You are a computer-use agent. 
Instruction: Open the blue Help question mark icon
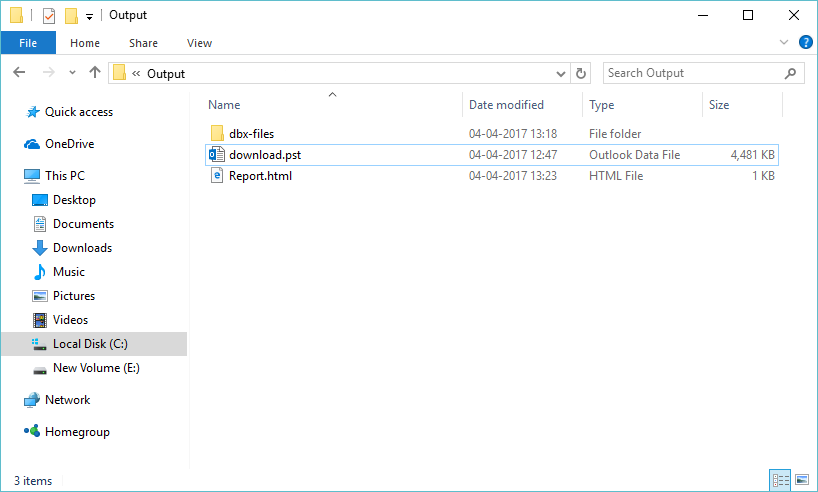pos(805,42)
